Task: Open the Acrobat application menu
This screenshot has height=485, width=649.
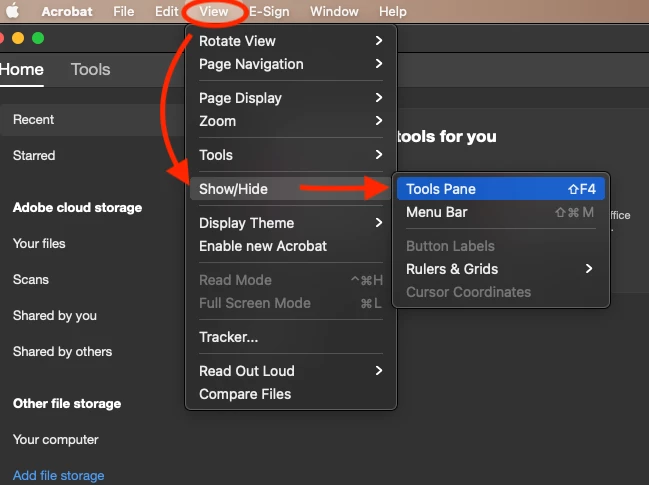Action: coord(67,11)
